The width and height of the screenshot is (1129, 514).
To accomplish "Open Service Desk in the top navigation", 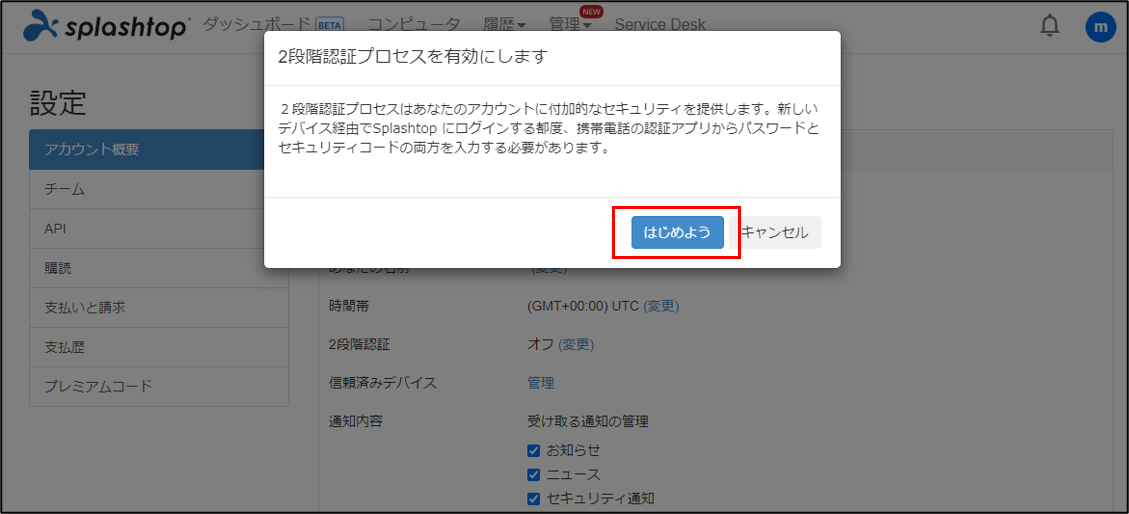I will pyautogui.click(x=660, y=24).
